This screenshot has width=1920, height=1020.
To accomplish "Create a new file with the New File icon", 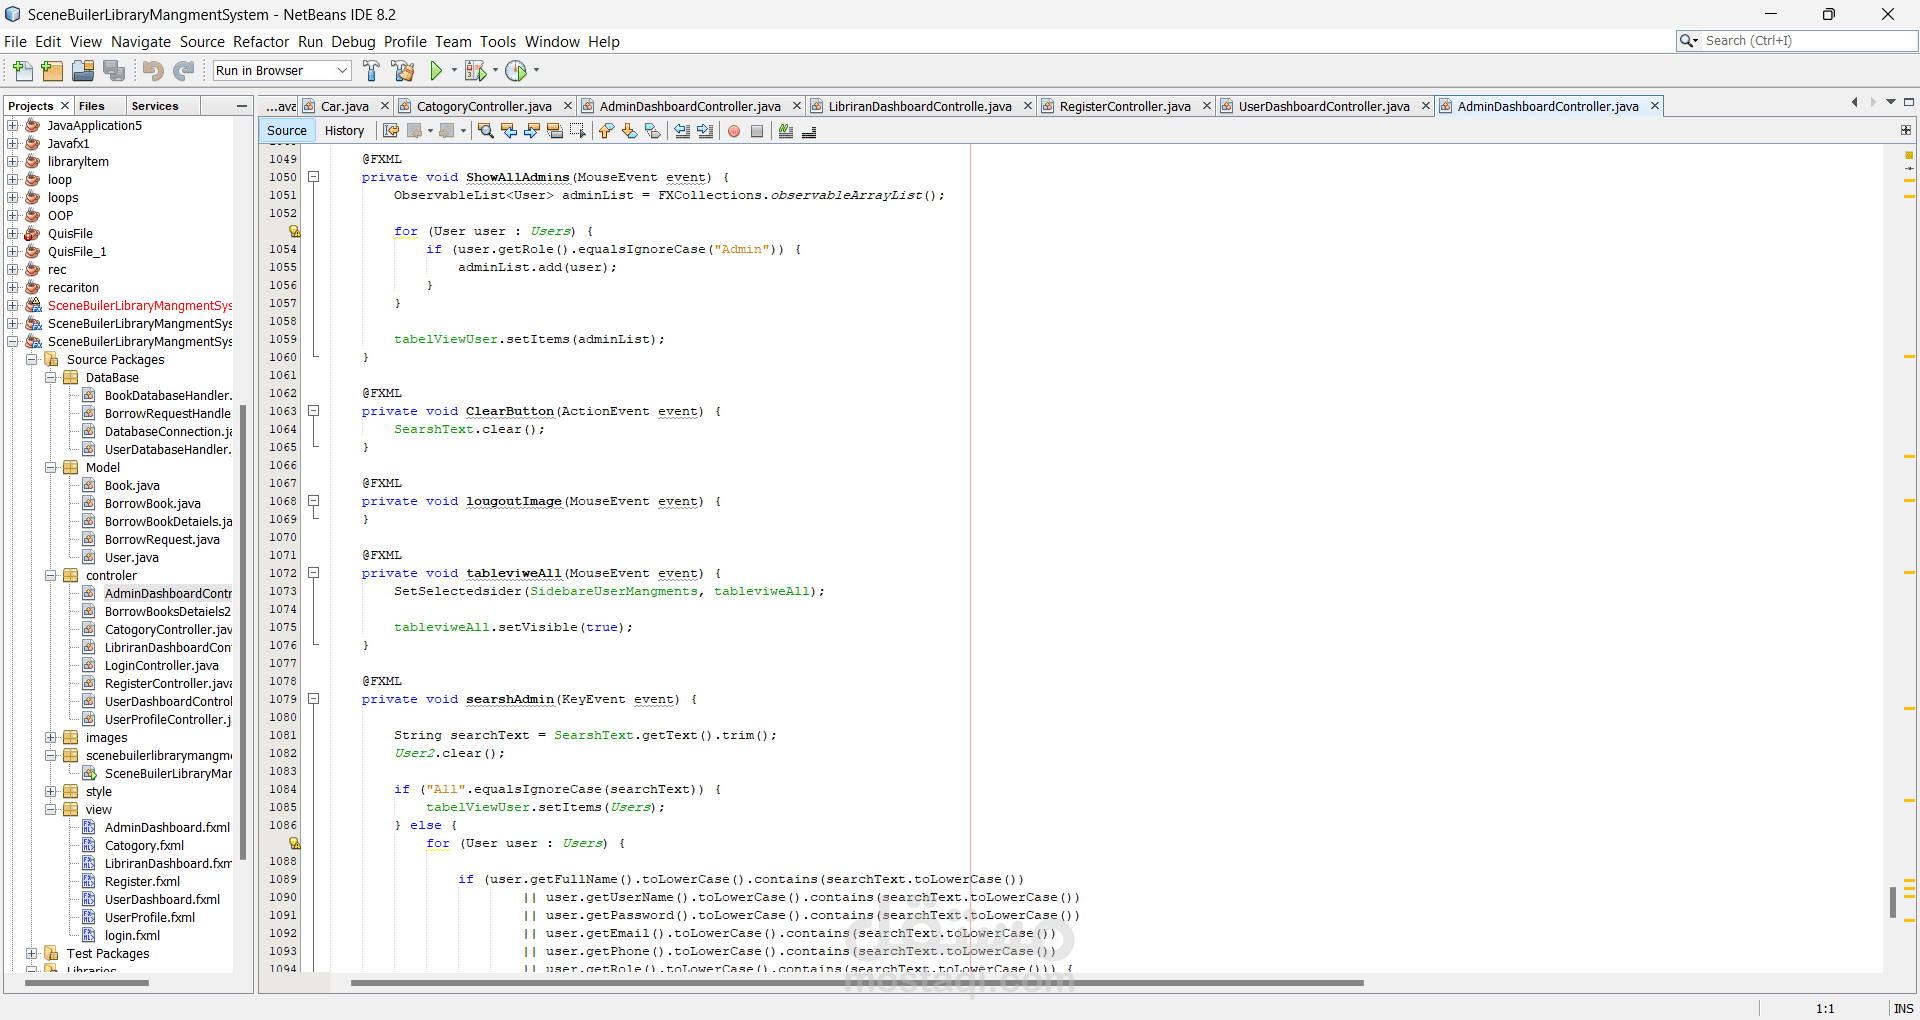I will click(x=22, y=71).
